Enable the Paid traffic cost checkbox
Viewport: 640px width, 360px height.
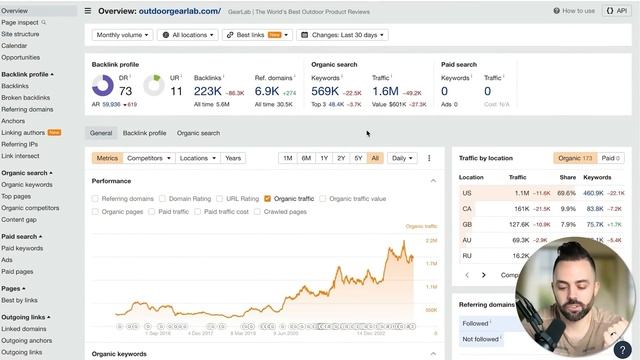pyautogui.click(x=198, y=212)
